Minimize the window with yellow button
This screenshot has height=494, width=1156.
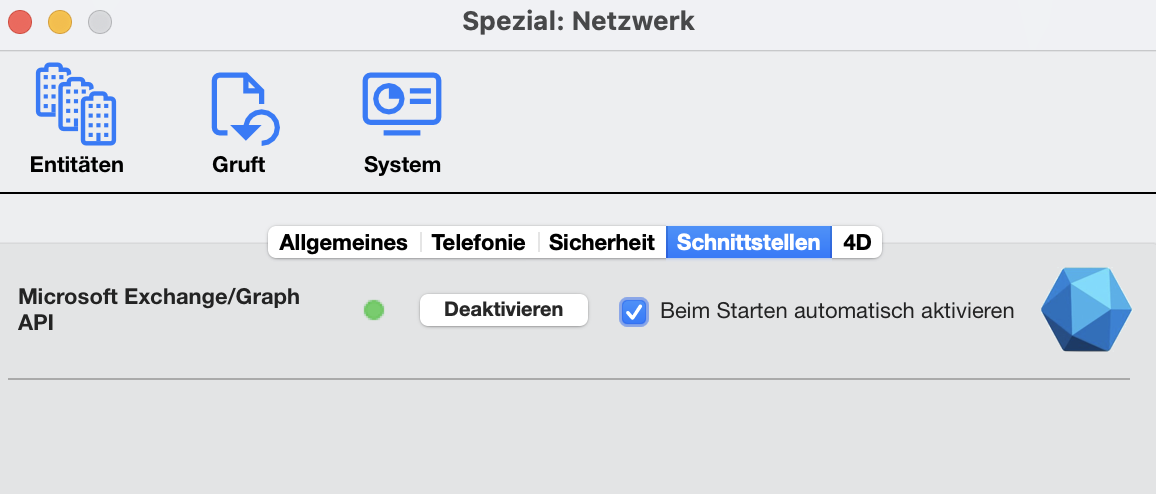coord(60,21)
